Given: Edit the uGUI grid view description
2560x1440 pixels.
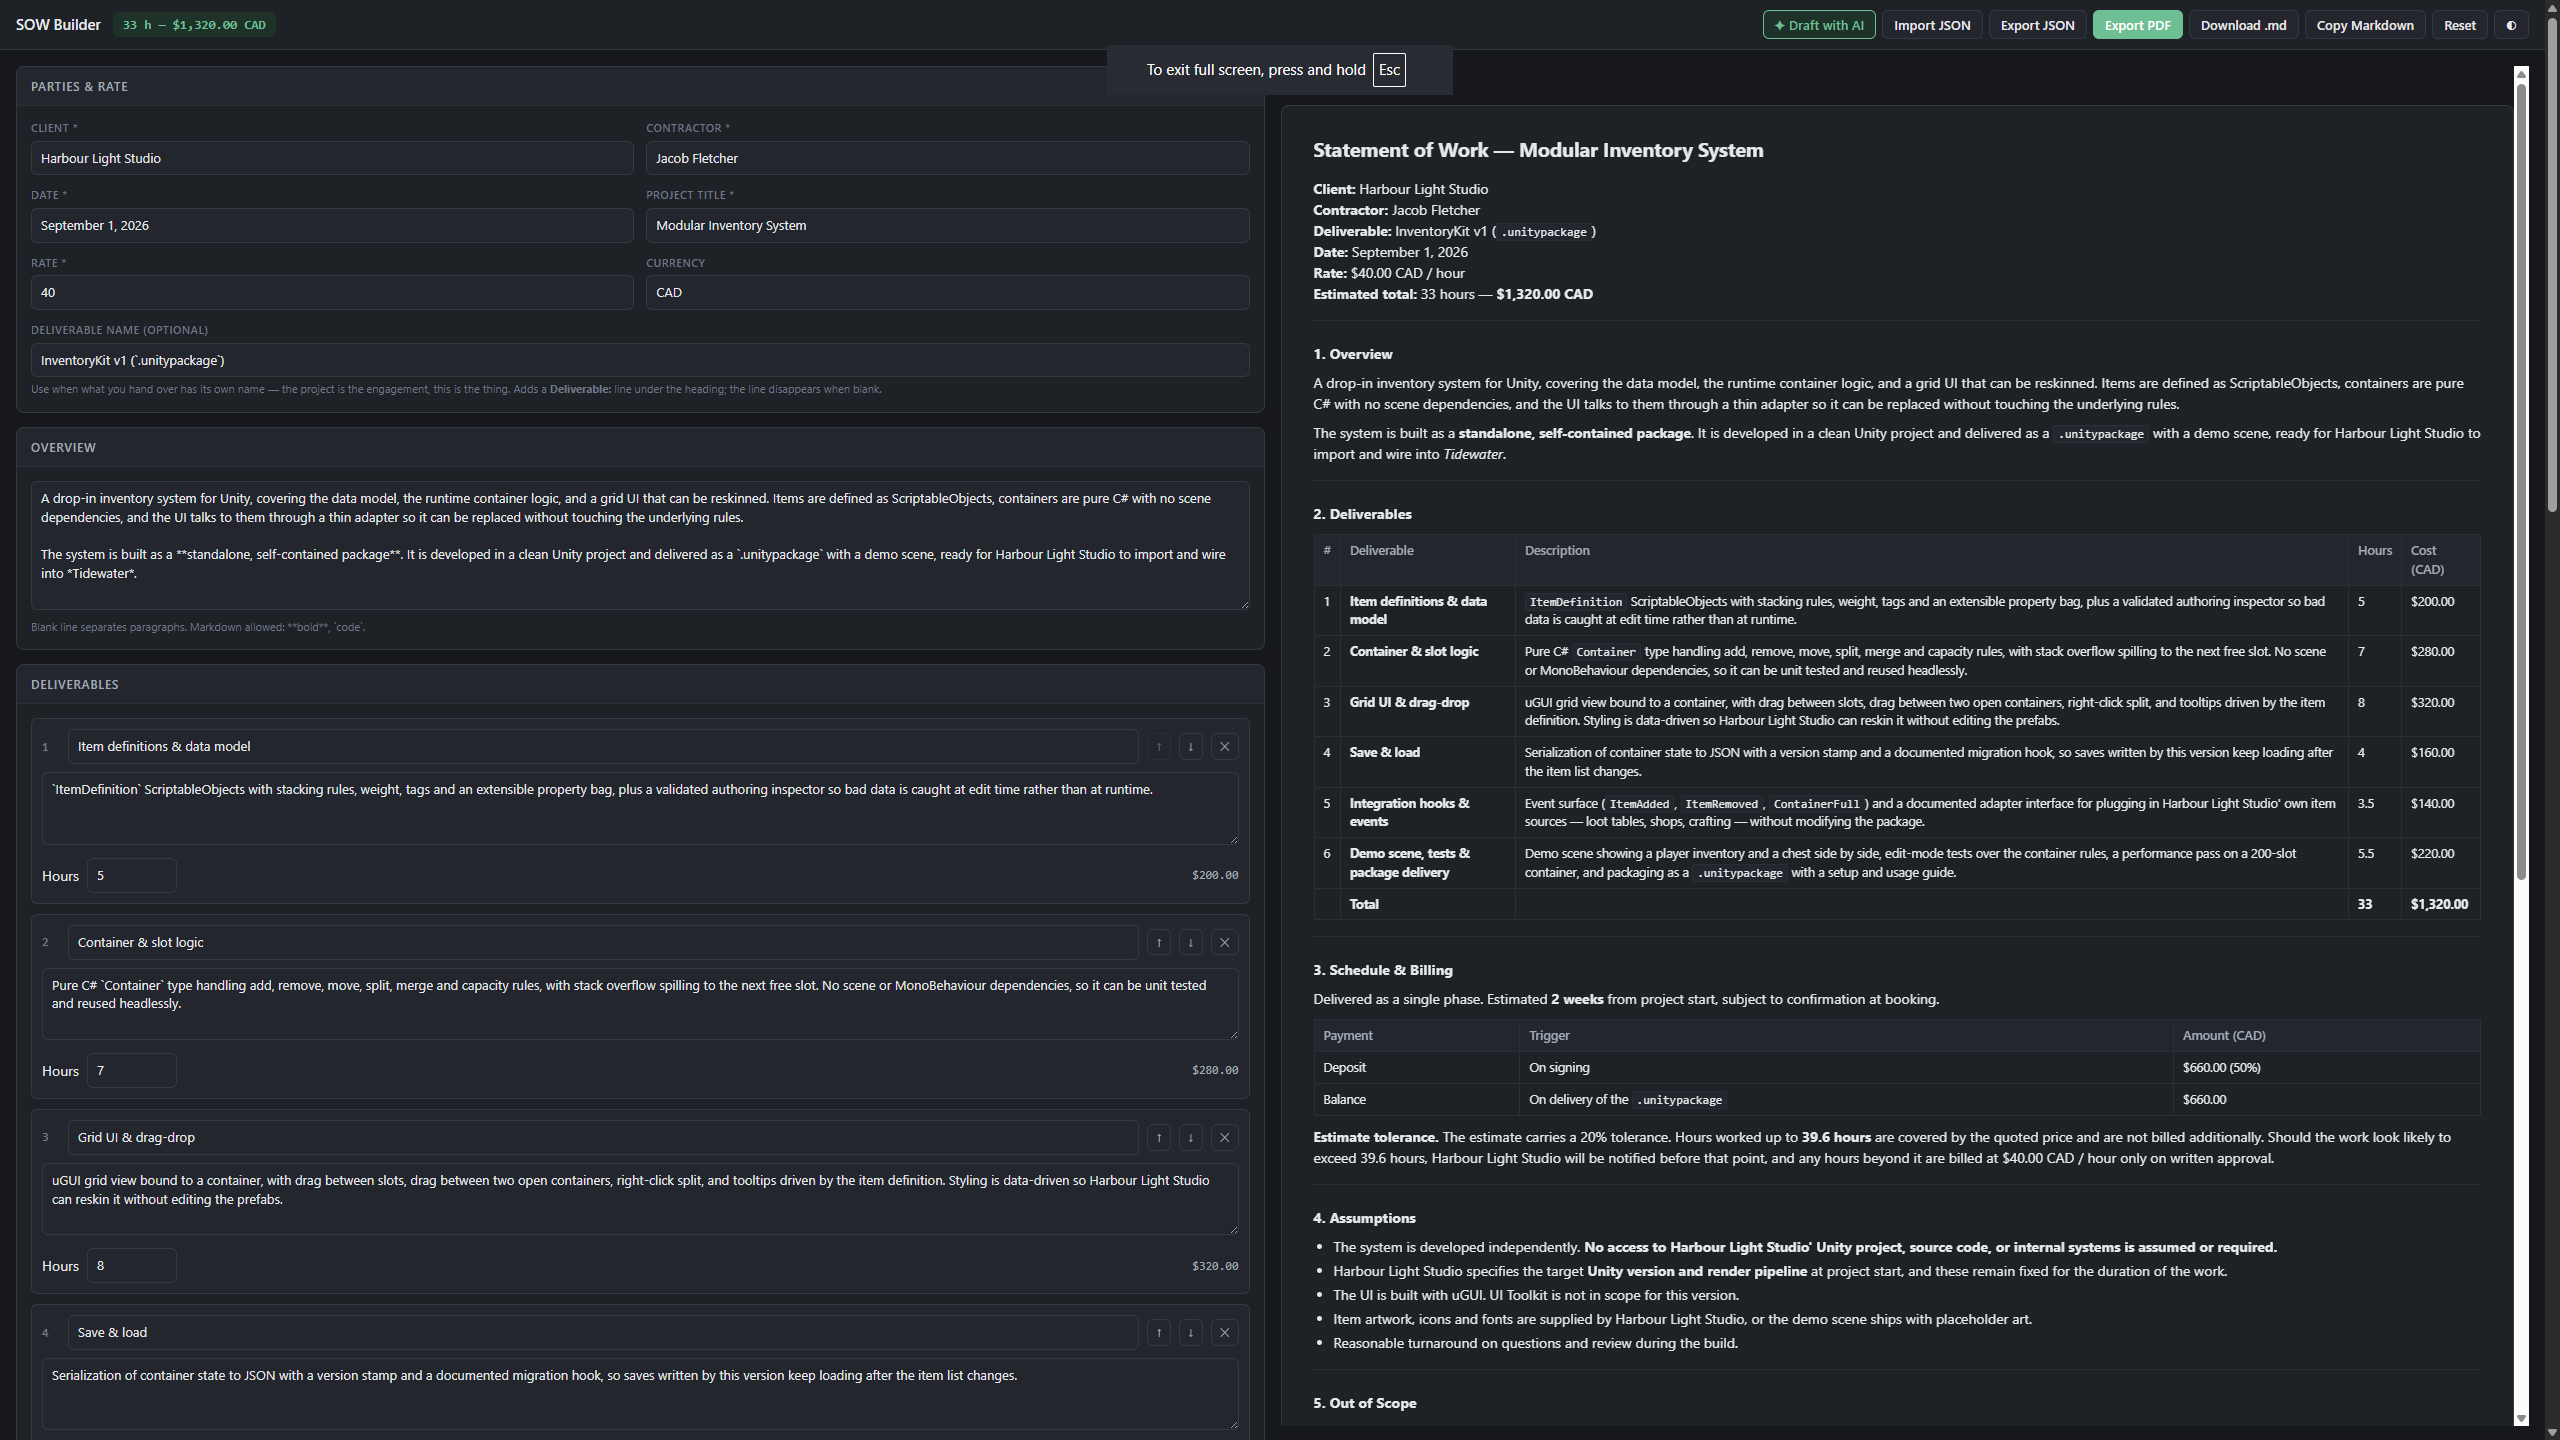Looking at the screenshot, I should tap(640, 1198).
